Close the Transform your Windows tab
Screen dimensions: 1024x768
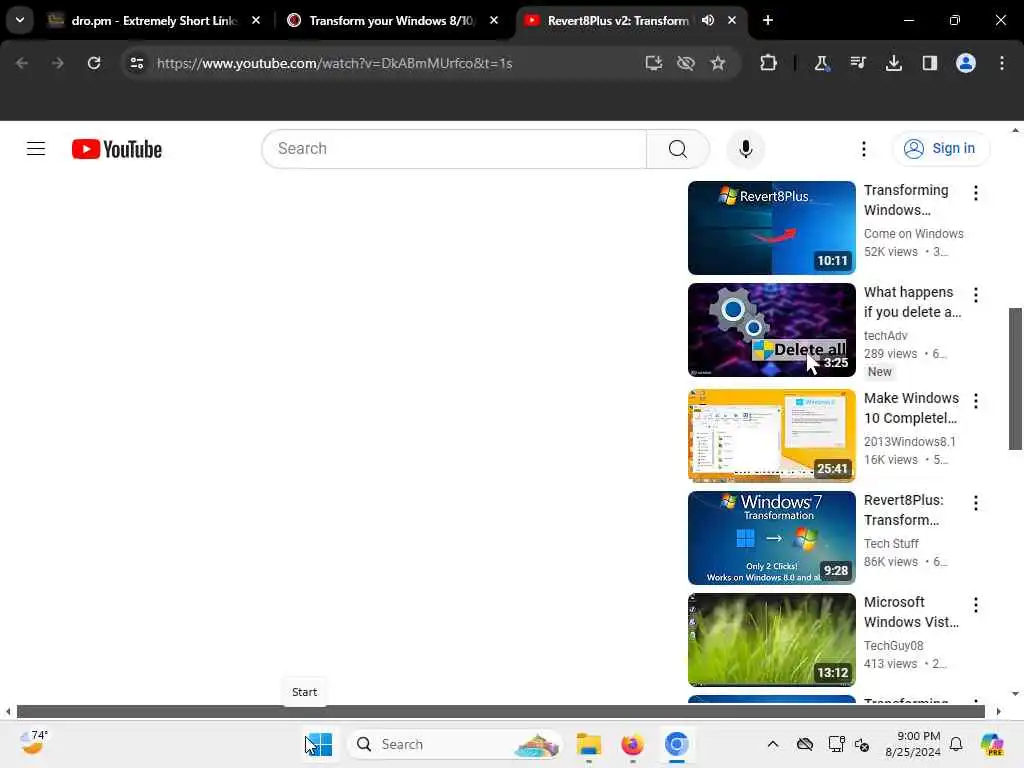(x=494, y=20)
